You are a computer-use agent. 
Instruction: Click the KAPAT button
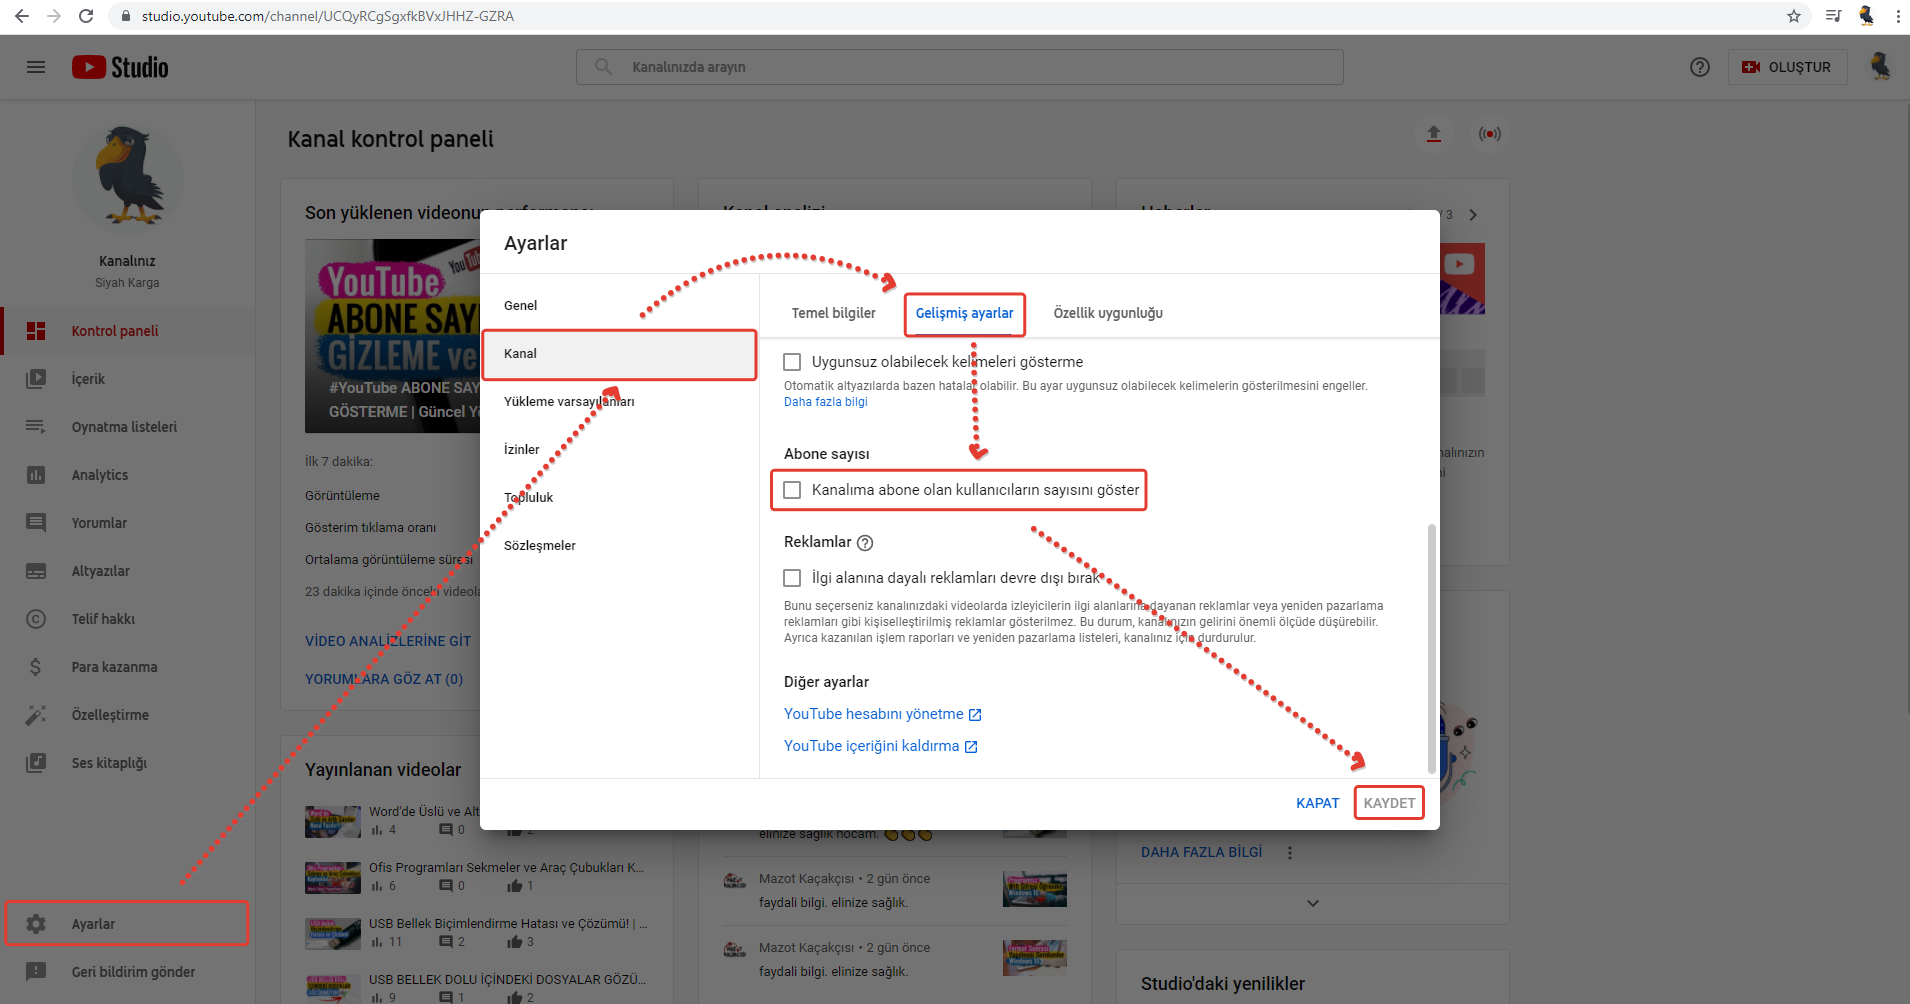pyautogui.click(x=1317, y=803)
